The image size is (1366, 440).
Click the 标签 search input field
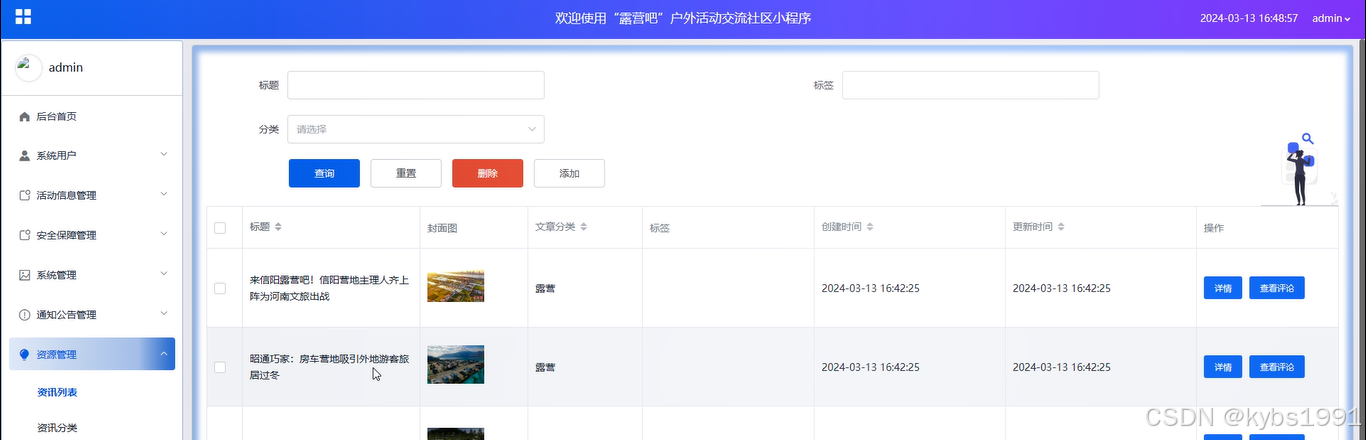tap(970, 85)
